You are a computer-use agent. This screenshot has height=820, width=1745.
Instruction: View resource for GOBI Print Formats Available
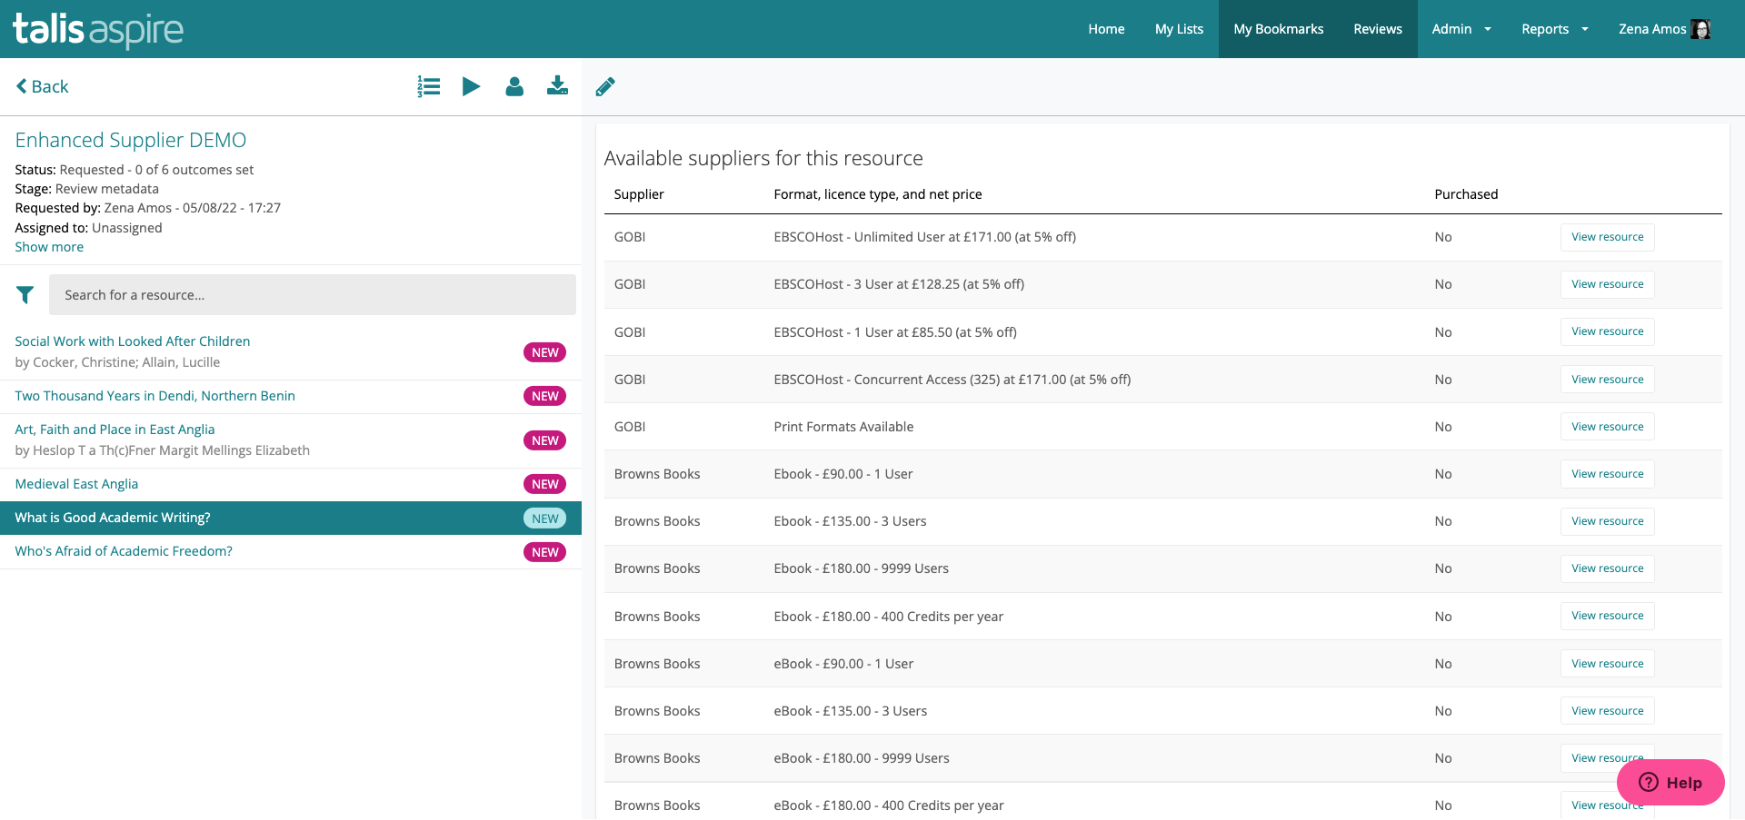[x=1607, y=426]
